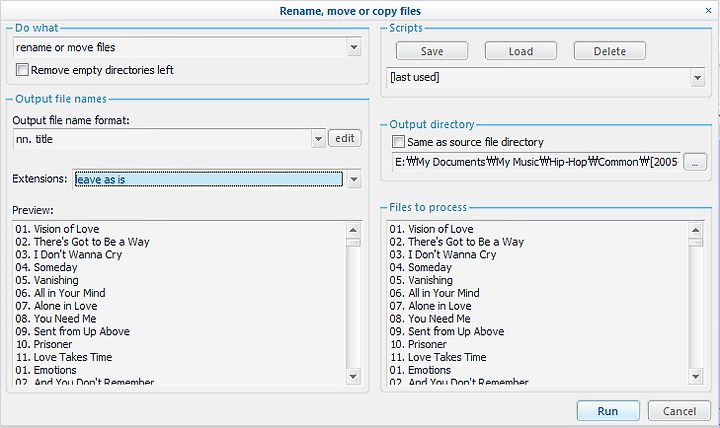The image size is (720, 428).
Task: Run the rename operation
Action: pos(608,411)
